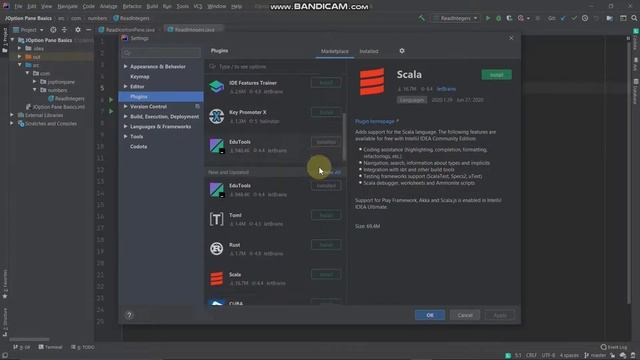Click the Project panel gear options icon
This screenshot has width=640, height=360.
pos(78,30)
